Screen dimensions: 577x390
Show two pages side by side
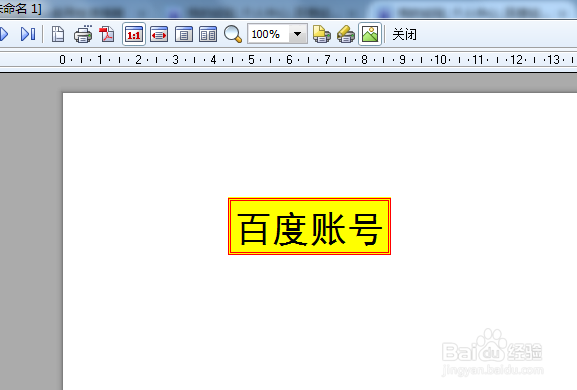pos(208,34)
